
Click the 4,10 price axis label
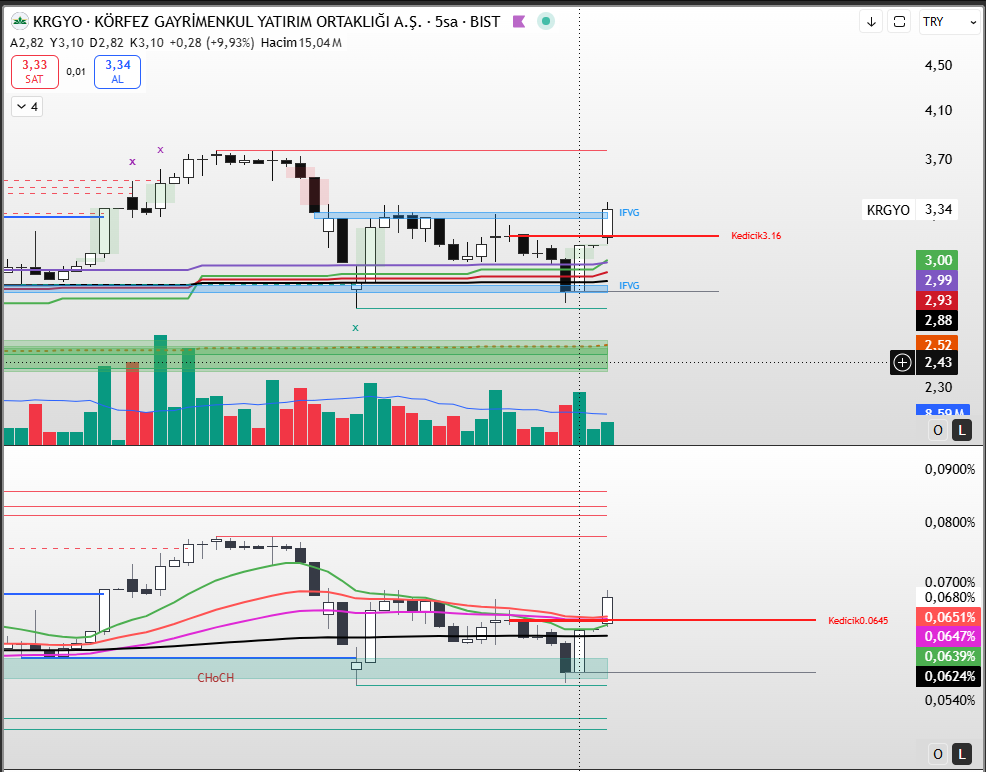pos(938,110)
